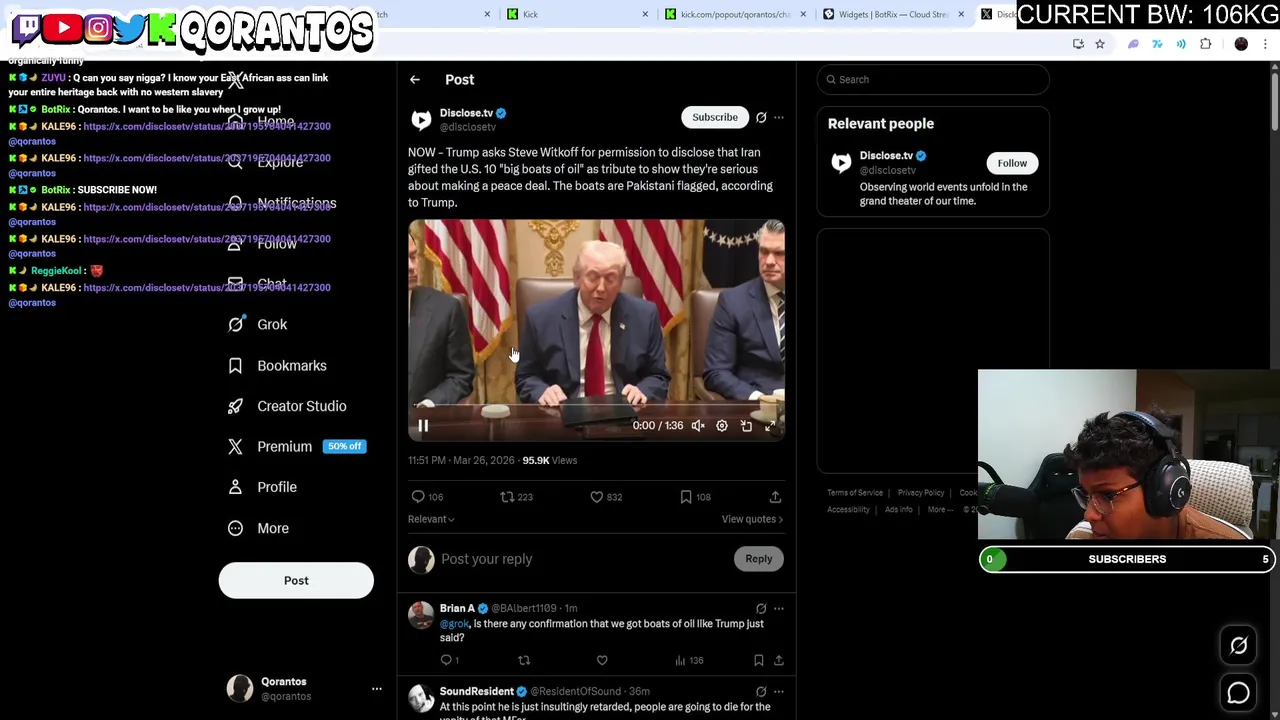
Task: Click the Search input field
Action: click(x=933, y=80)
